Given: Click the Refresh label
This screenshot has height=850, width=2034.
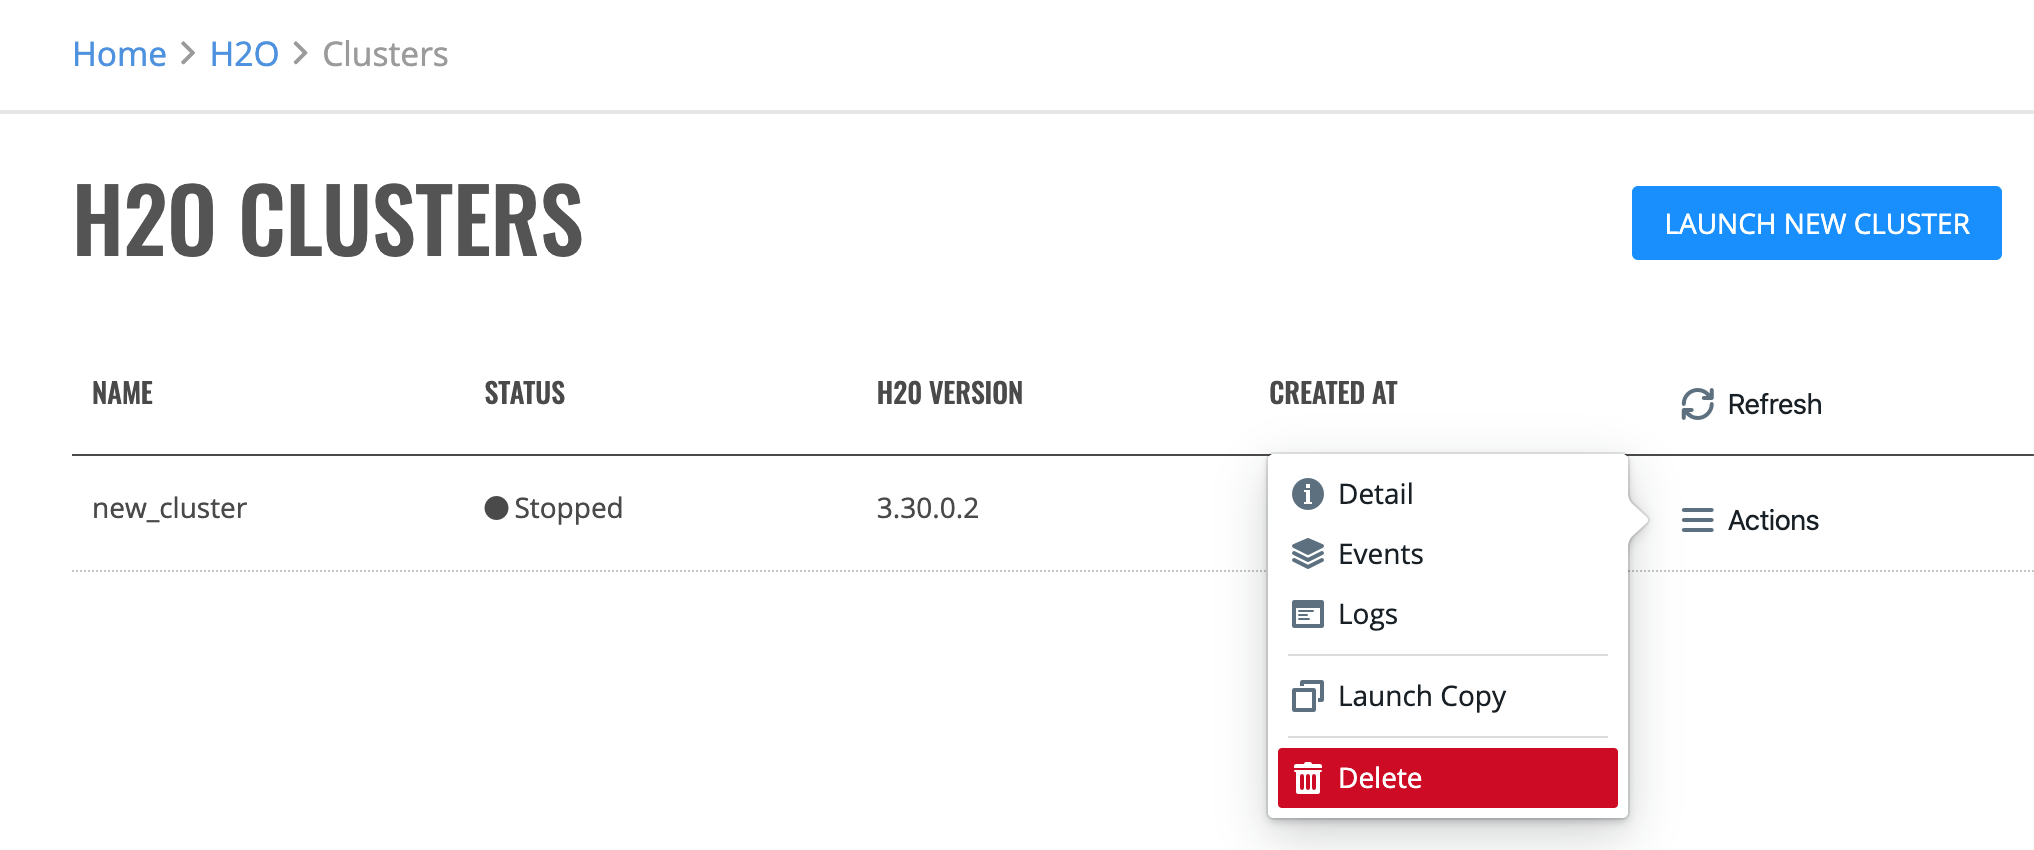Looking at the screenshot, I should [1775, 404].
